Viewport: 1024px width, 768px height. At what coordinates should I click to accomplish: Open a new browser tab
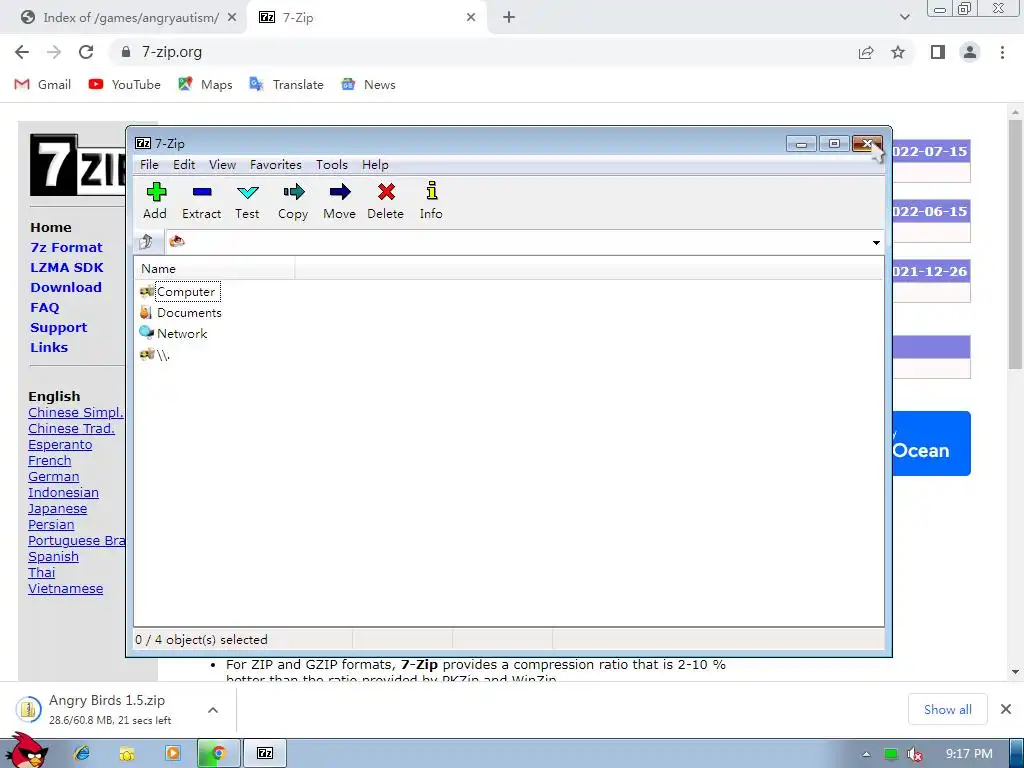509,18
